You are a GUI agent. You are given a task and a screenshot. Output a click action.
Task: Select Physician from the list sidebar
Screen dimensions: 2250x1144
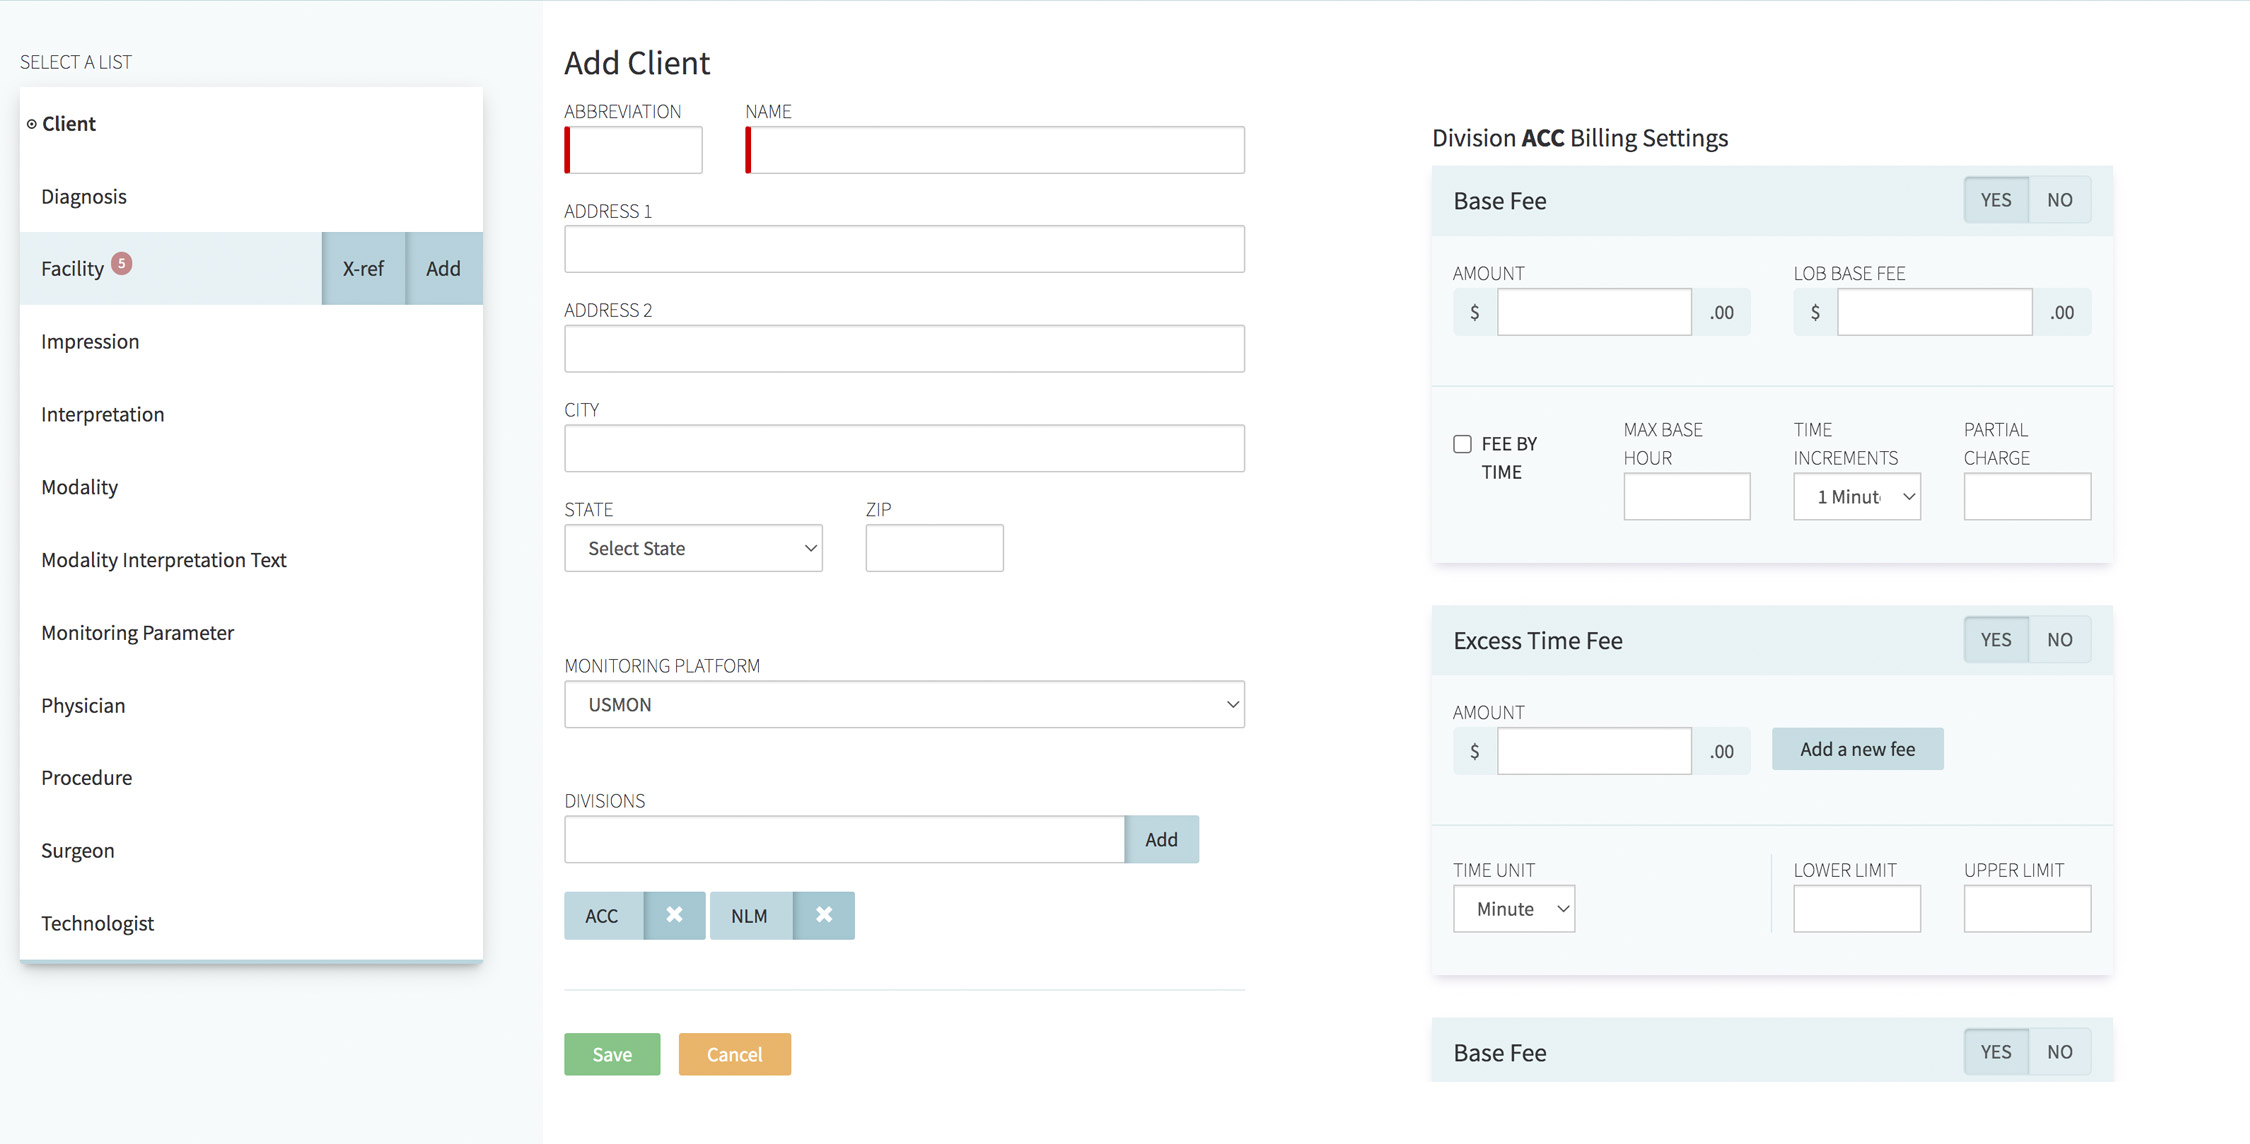click(x=83, y=705)
